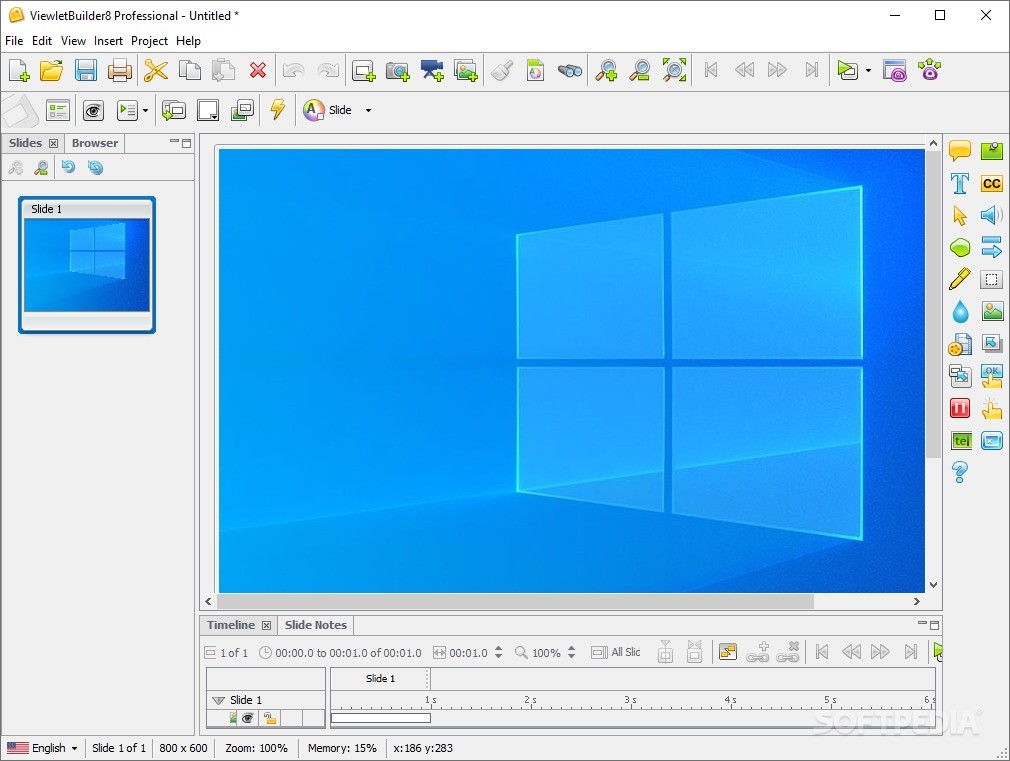Viewport: 1010px width, 761px height.
Task: Insert a video with the video camera icon
Action: coord(432,70)
